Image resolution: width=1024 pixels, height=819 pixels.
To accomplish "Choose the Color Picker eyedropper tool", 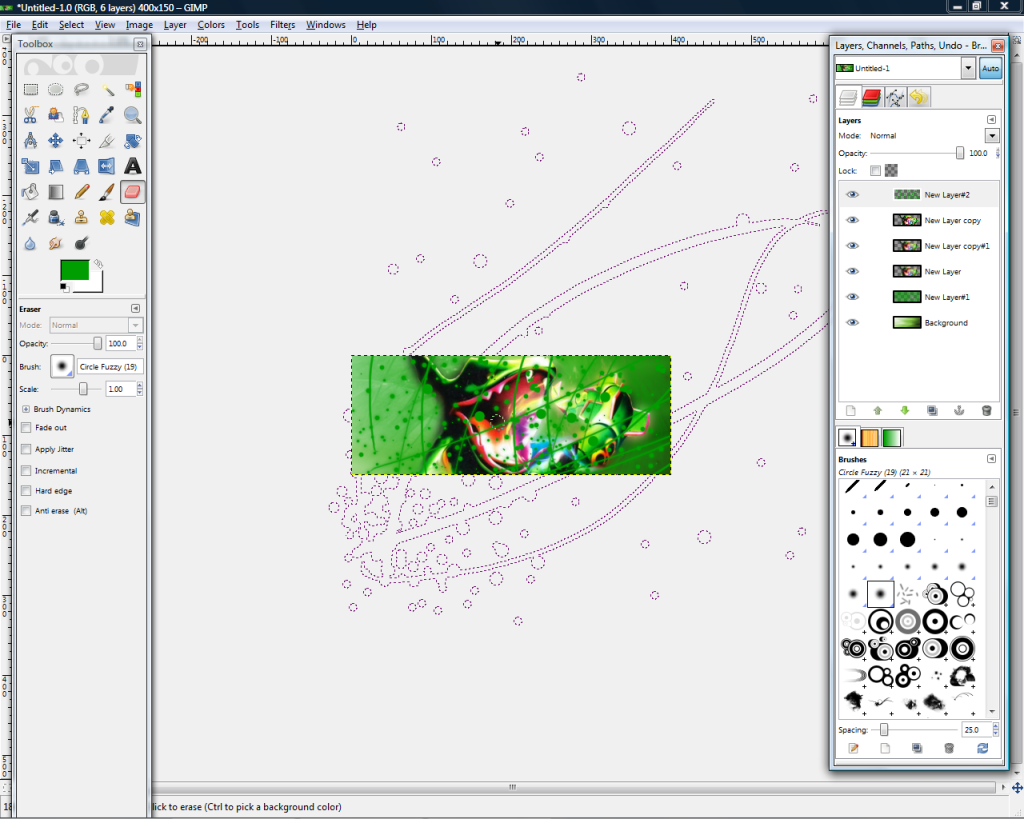I will click(x=107, y=115).
